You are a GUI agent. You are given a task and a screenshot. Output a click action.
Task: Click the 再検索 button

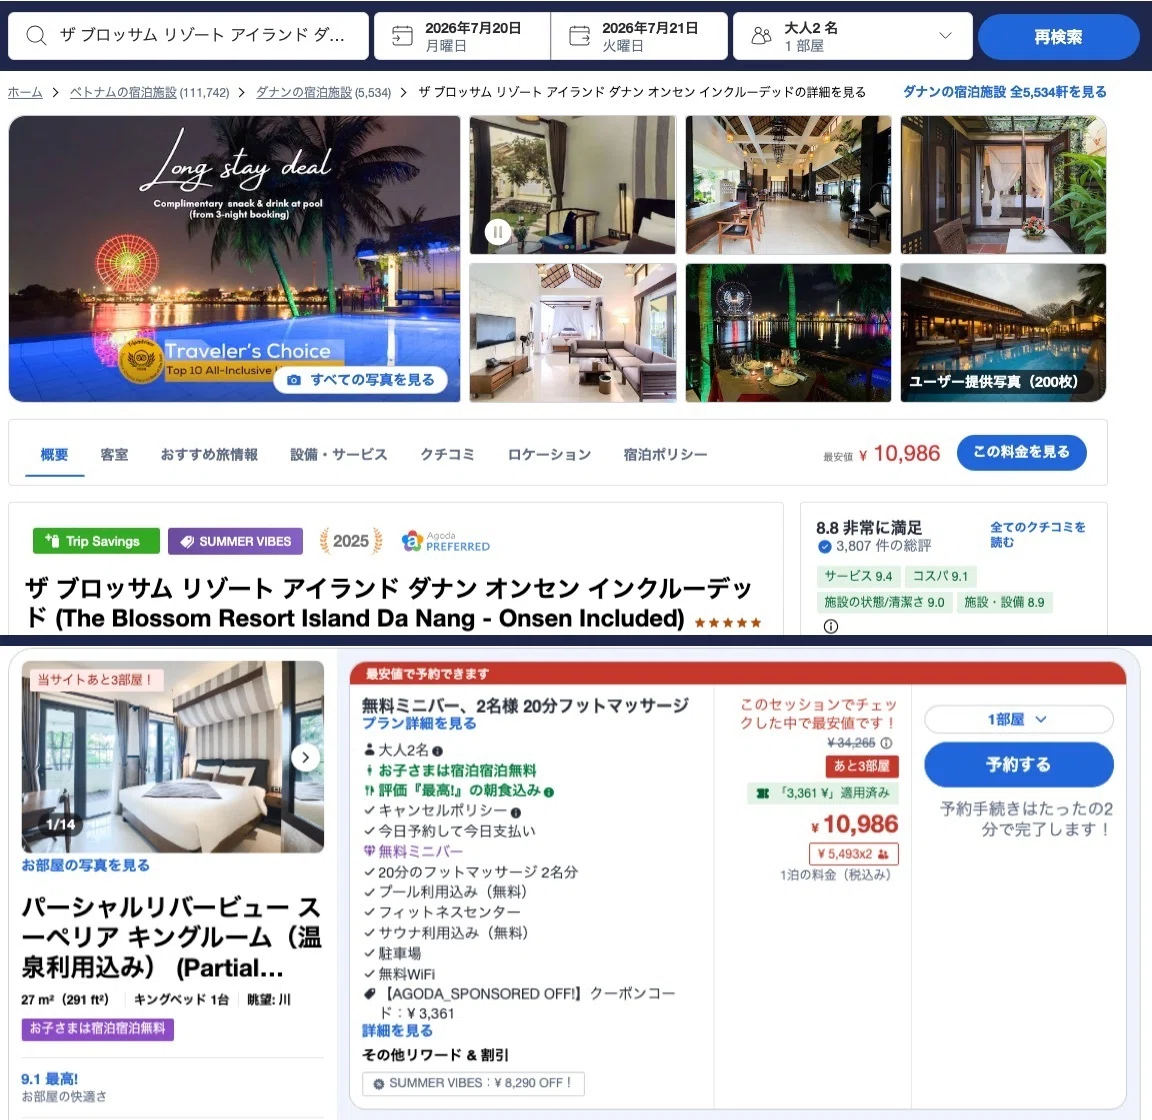point(1058,36)
